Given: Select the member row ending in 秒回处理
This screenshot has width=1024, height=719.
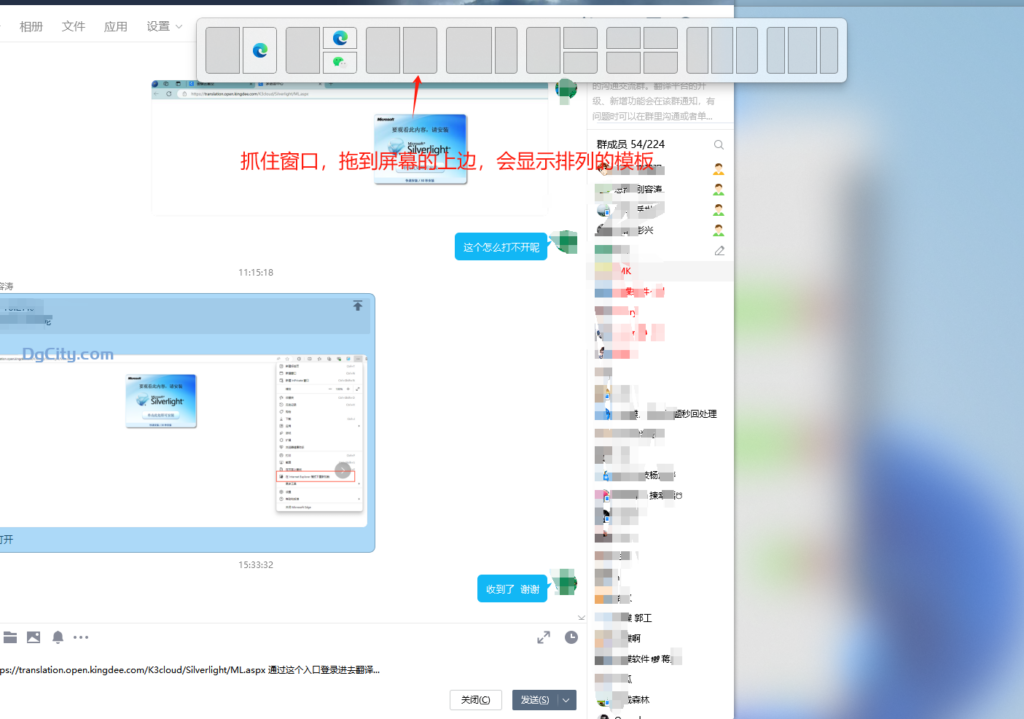Looking at the screenshot, I should point(660,413).
